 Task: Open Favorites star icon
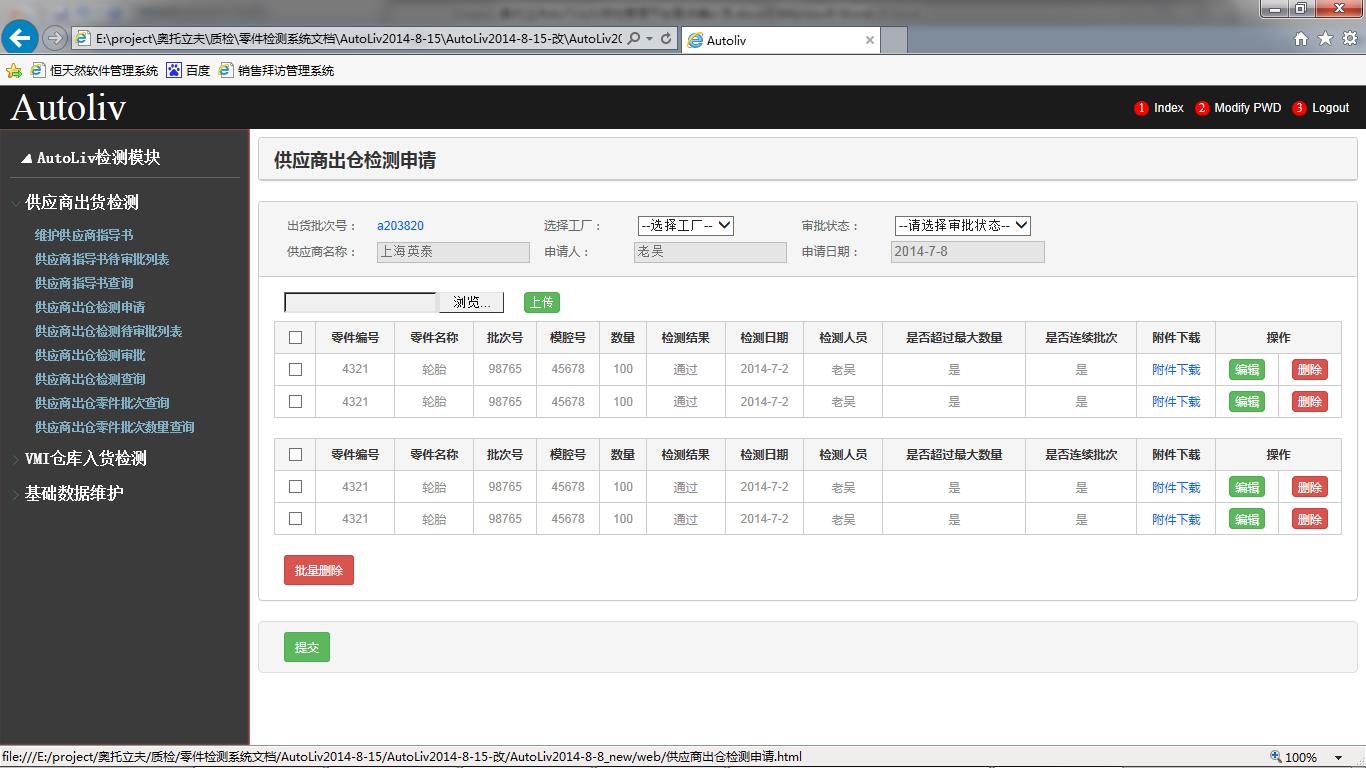[x=1325, y=39]
